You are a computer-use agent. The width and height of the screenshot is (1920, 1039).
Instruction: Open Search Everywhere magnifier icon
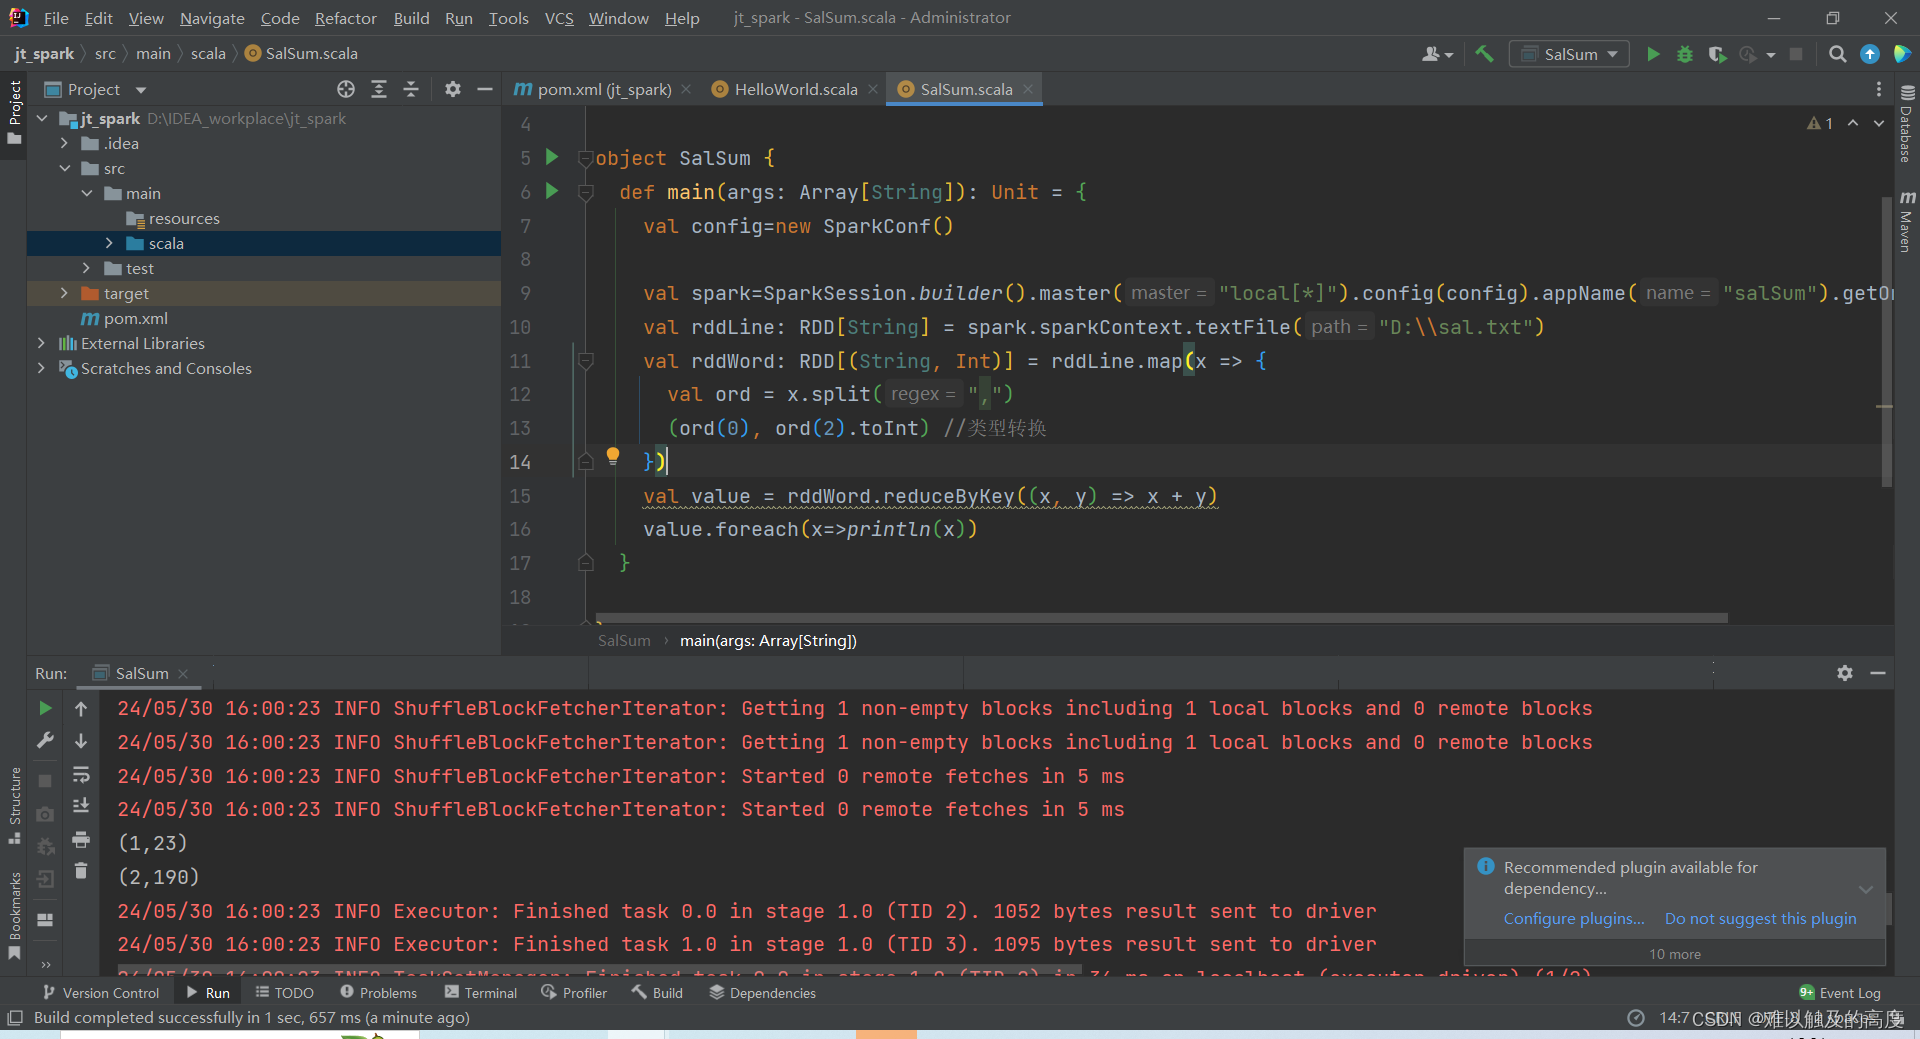click(1837, 54)
